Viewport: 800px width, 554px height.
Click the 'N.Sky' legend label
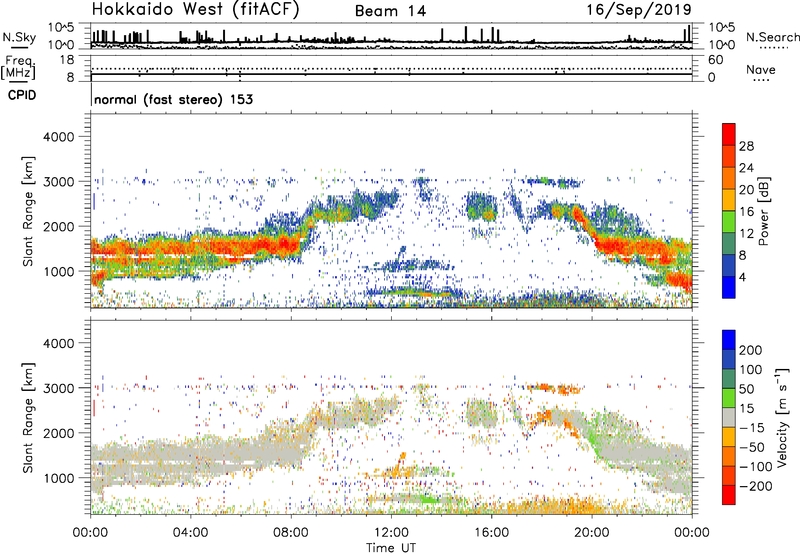pyautogui.click(x=19, y=37)
